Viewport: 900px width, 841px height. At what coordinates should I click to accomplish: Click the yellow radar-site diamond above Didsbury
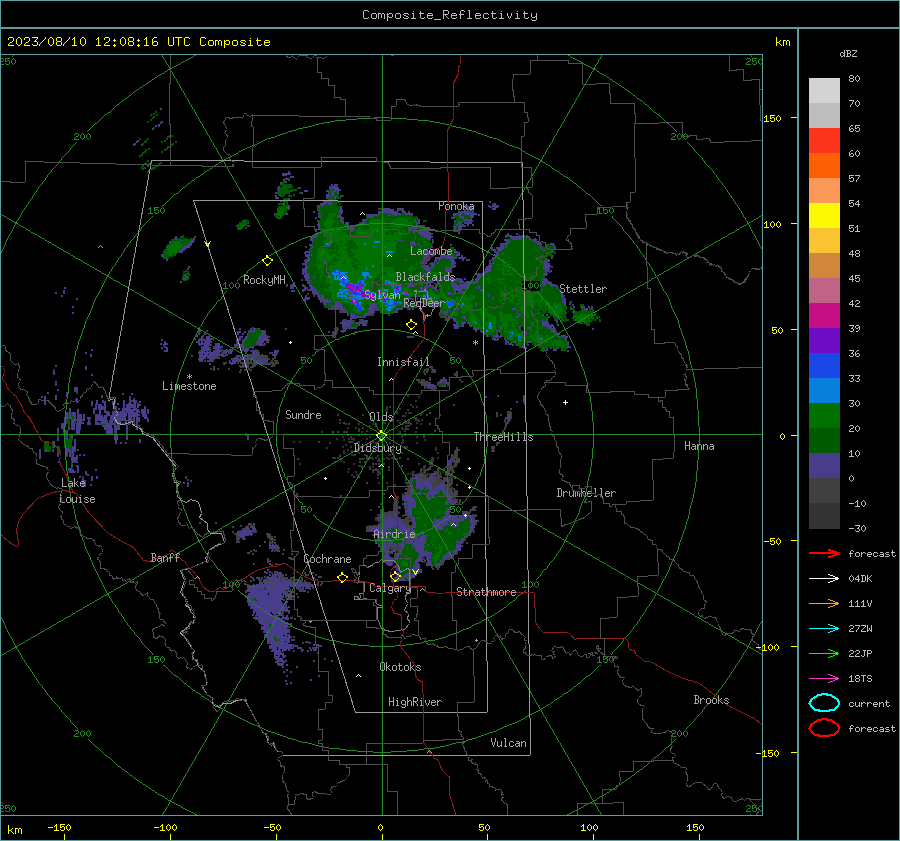(x=381, y=436)
